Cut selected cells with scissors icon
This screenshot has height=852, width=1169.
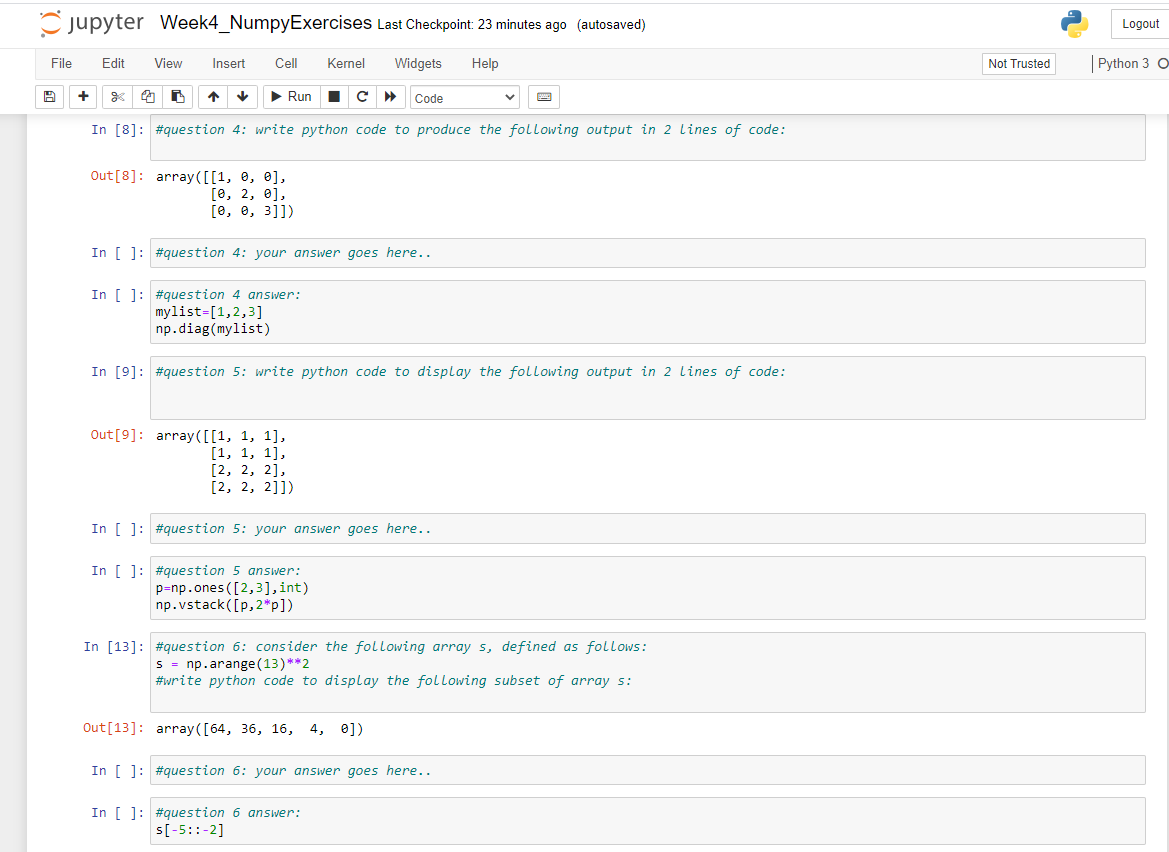[117, 97]
